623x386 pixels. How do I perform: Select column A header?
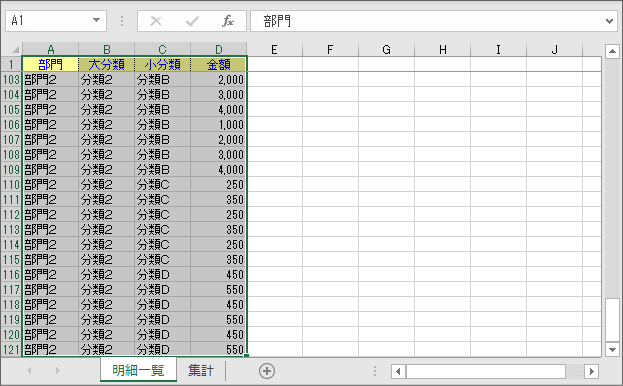[x=50, y=50]
